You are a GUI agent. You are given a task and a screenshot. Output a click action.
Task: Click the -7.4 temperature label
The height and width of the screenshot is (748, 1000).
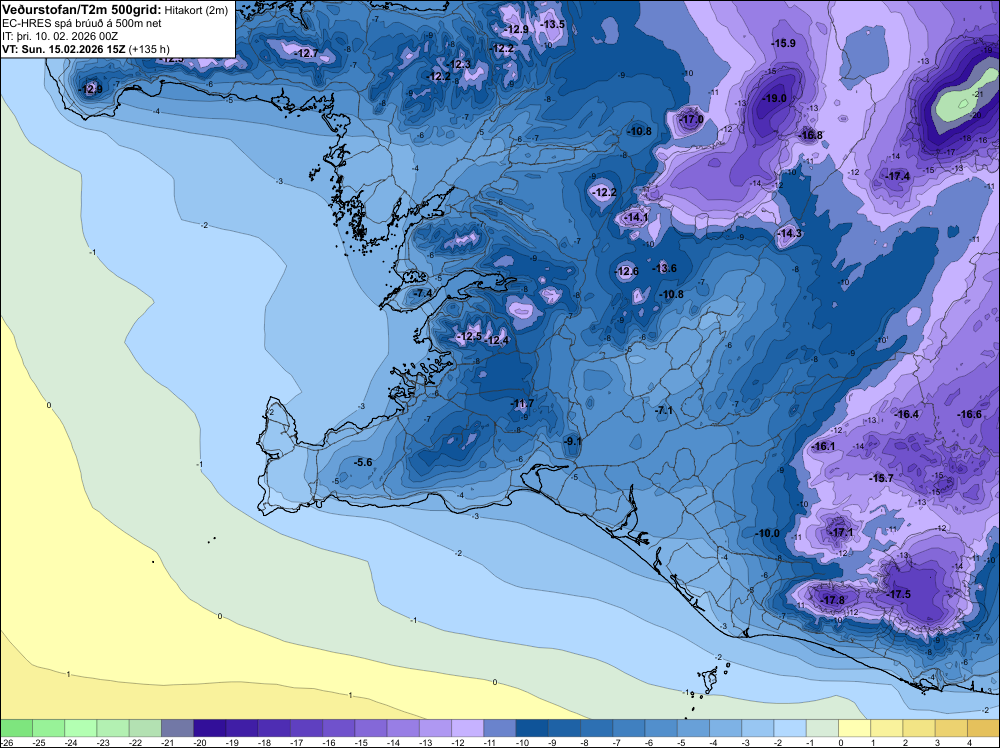(422, 293)
